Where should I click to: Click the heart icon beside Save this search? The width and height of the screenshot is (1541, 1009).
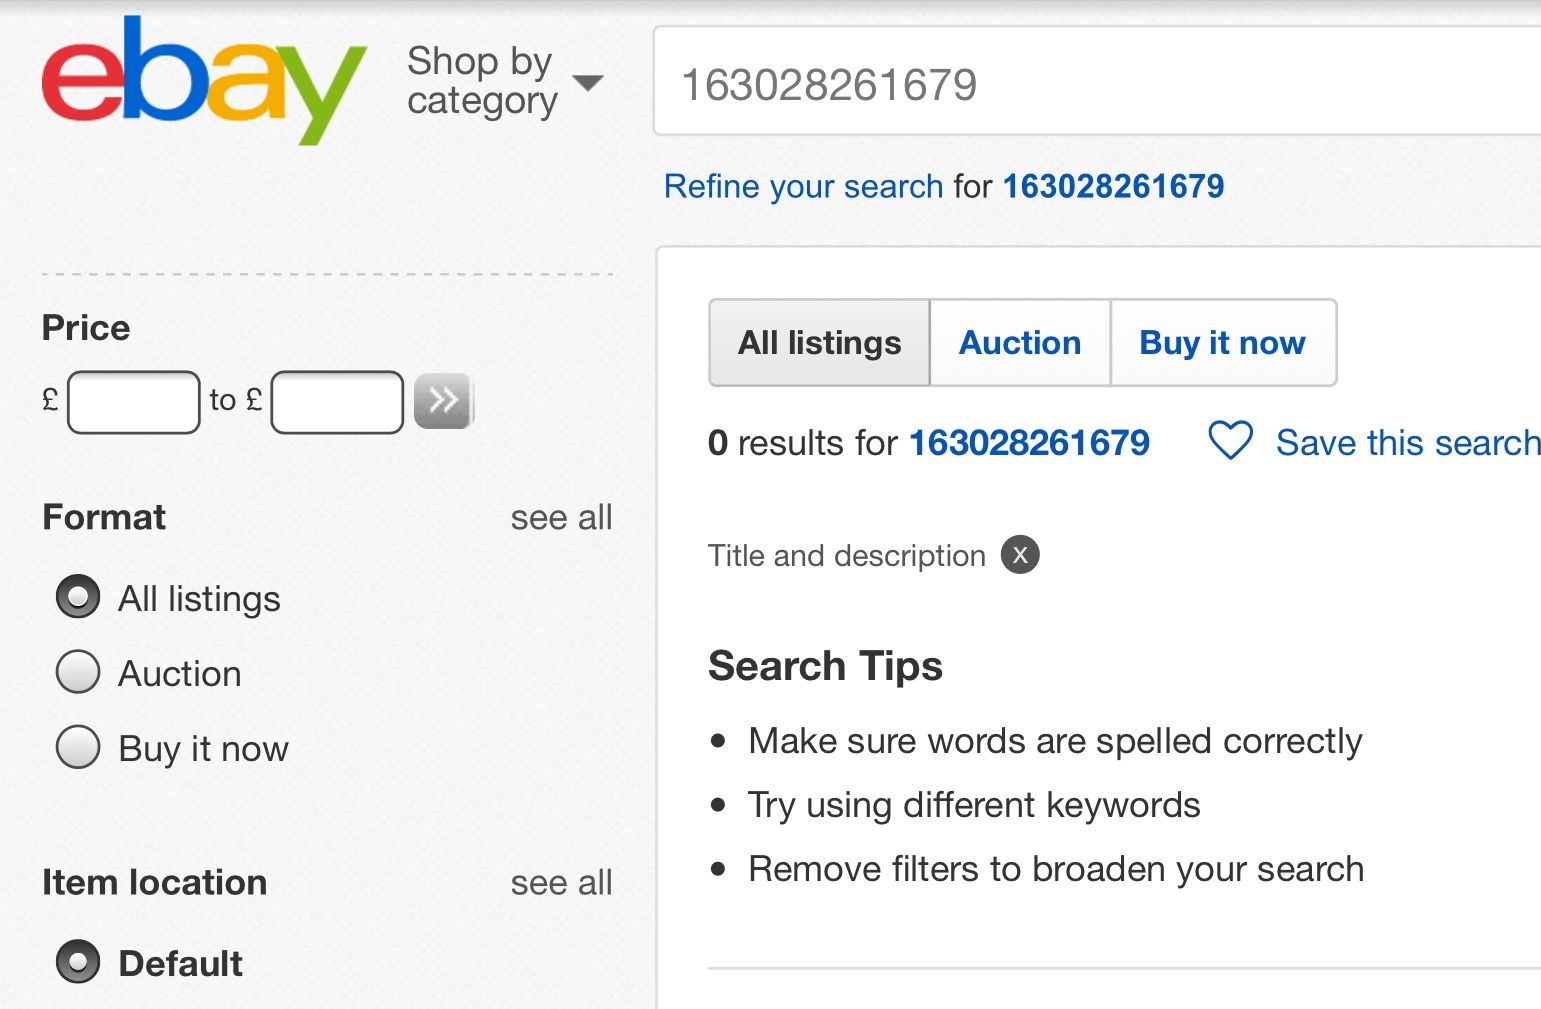click(1230, 441)
